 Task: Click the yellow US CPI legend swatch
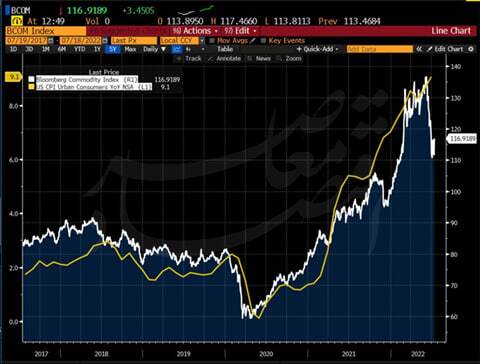[x=31, y=87]
